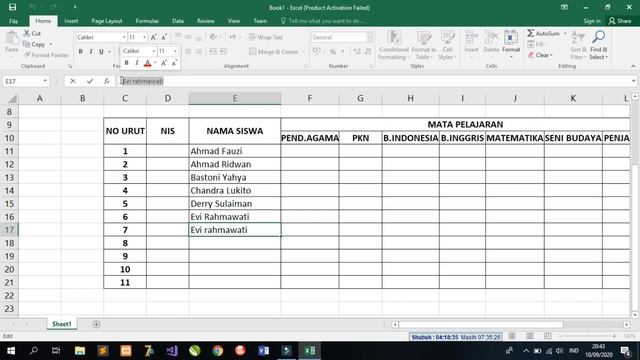Image resolution: width=640 pixels, height=360 pixels.
Task: Click the taskbar search magnifier
Action: 34,351
